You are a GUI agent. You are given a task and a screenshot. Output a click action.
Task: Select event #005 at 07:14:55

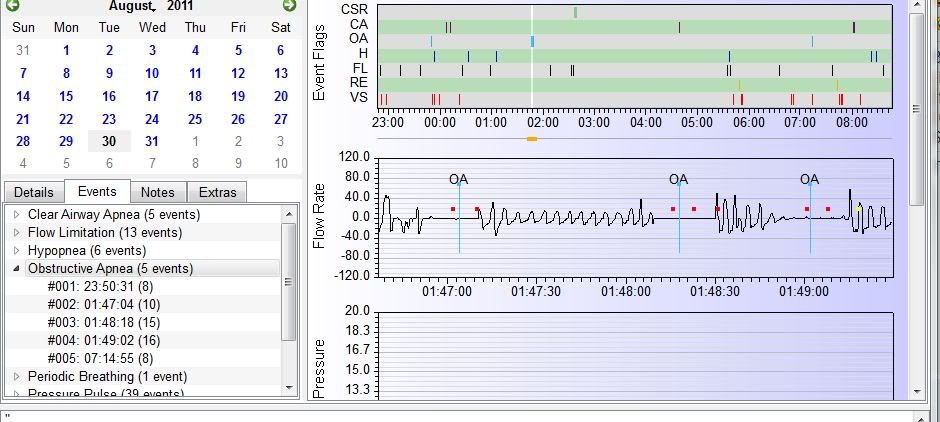[103, 359]
